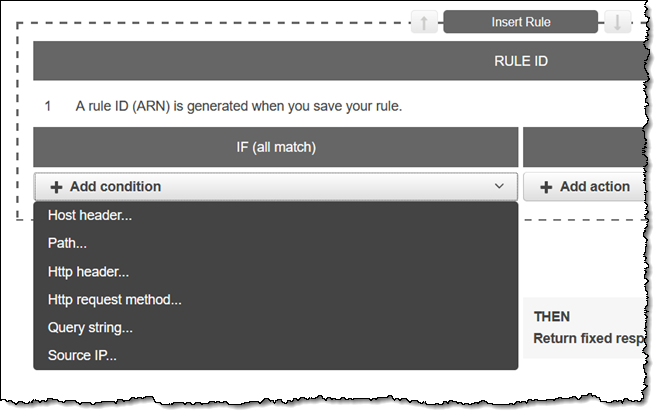Choose Host header... from the condition list
Image resolution: width=660 pixels, height=415 pixels.
click(90, 216)
